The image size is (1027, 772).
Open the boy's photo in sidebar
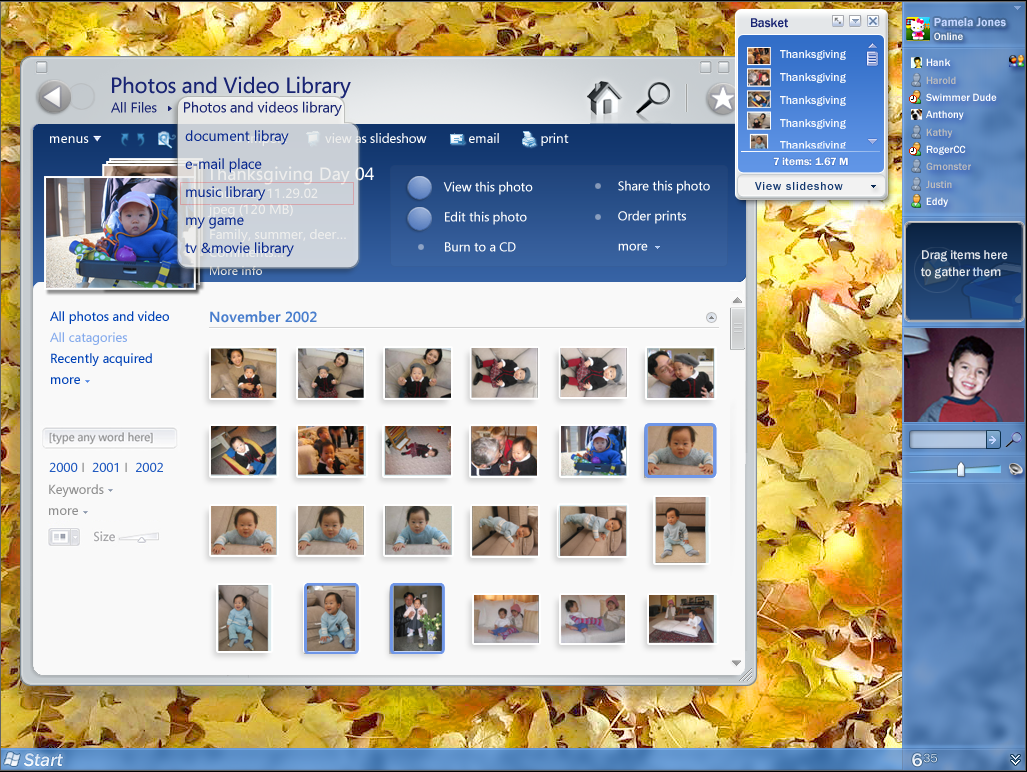pyautogui.click(x=963, y=375)
